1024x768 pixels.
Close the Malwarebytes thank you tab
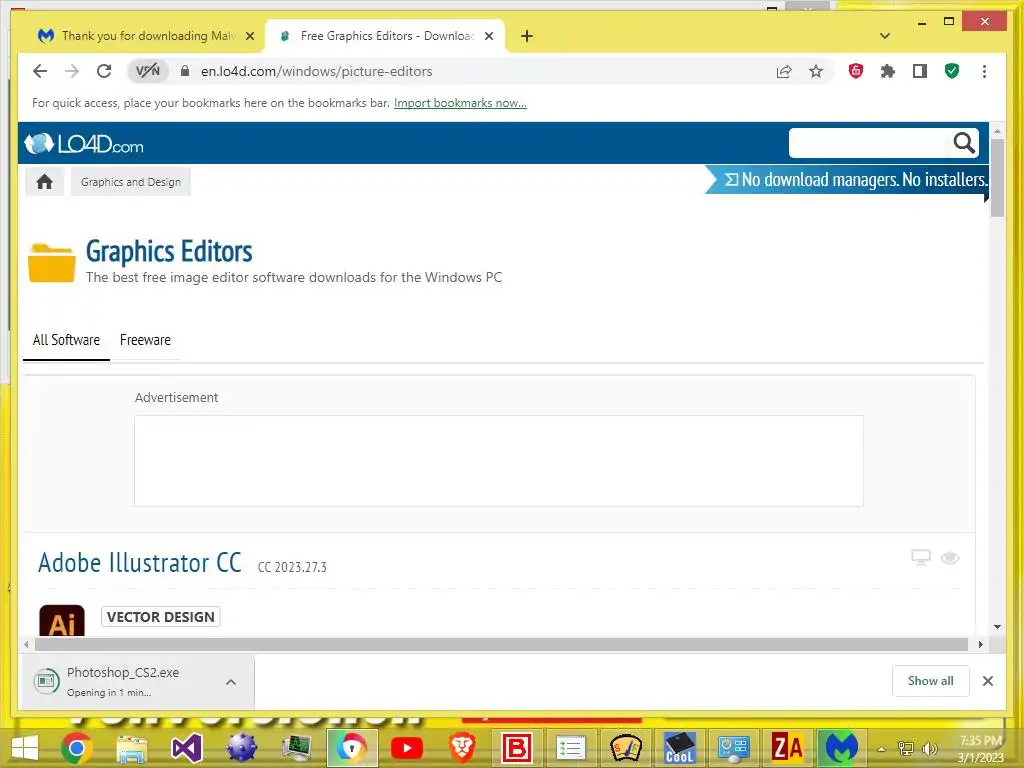click(249, 36)
